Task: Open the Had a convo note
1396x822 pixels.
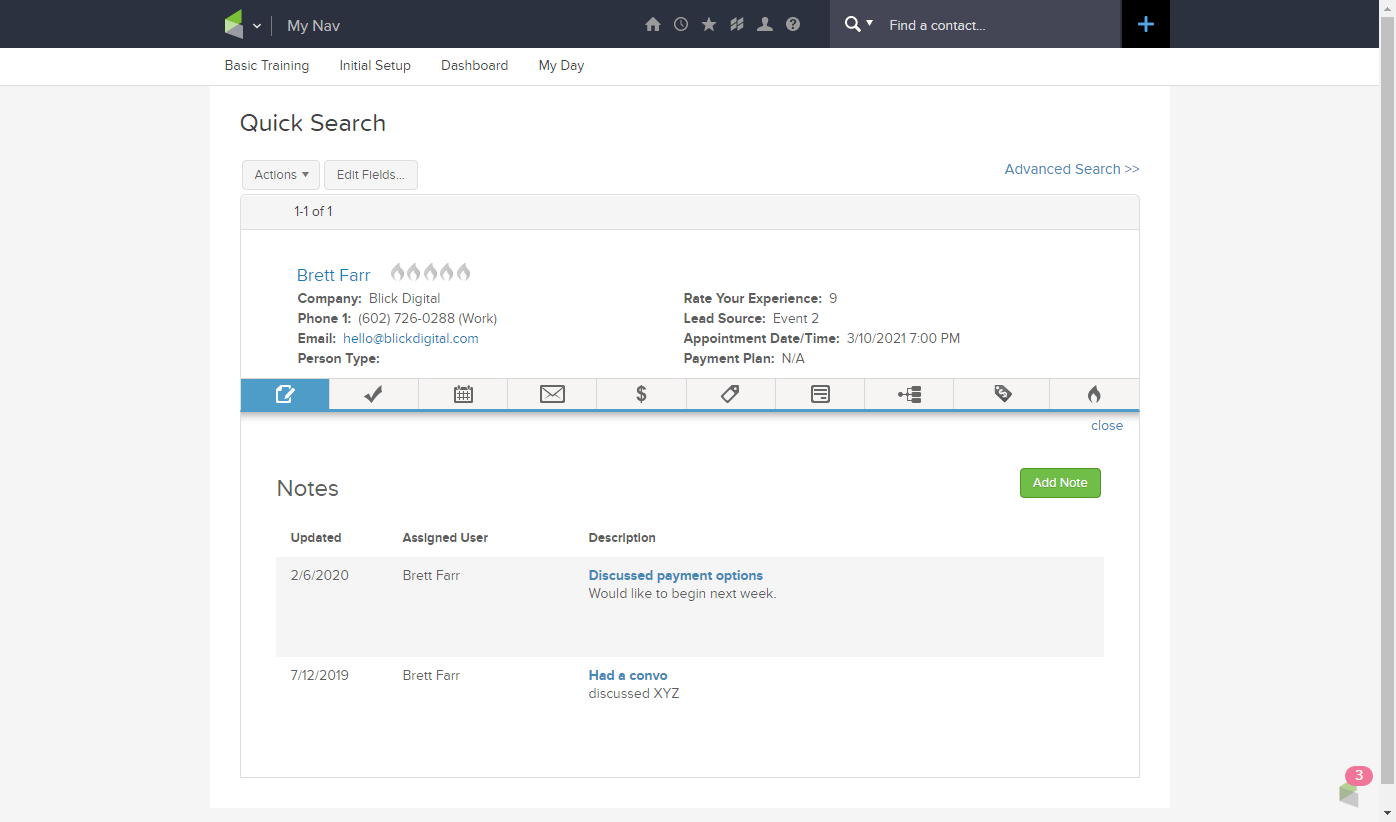Action: click(x=628, y=676)
